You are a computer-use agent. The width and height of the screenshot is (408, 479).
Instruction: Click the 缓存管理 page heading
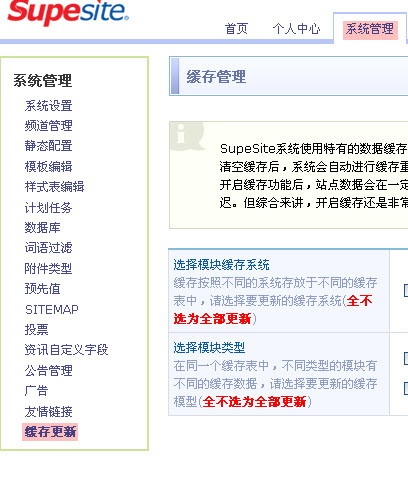(216, 77)
